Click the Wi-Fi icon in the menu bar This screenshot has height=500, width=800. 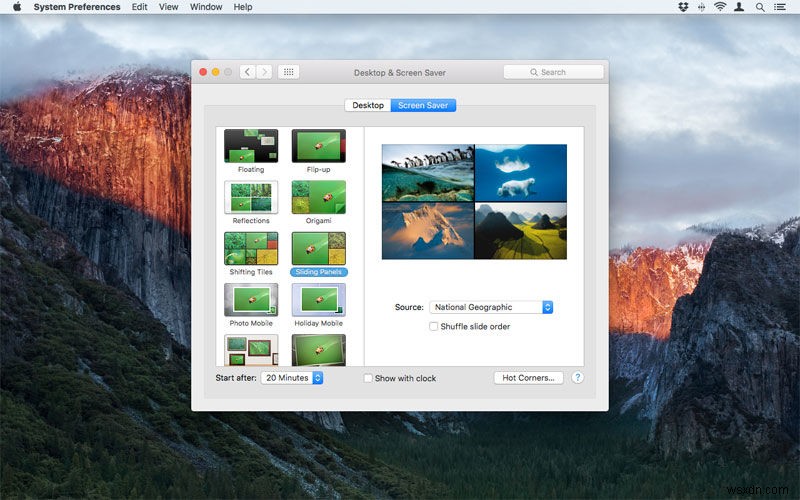(x=719, y=7)
